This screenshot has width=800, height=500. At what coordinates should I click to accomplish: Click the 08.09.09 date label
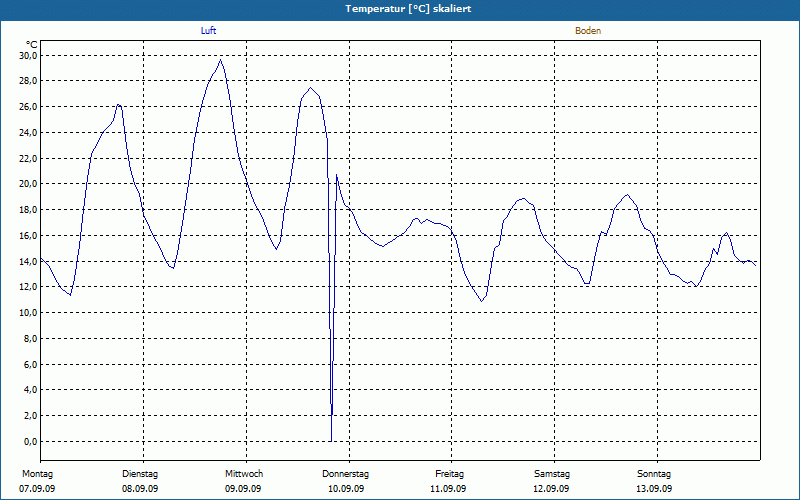[140, 489]
